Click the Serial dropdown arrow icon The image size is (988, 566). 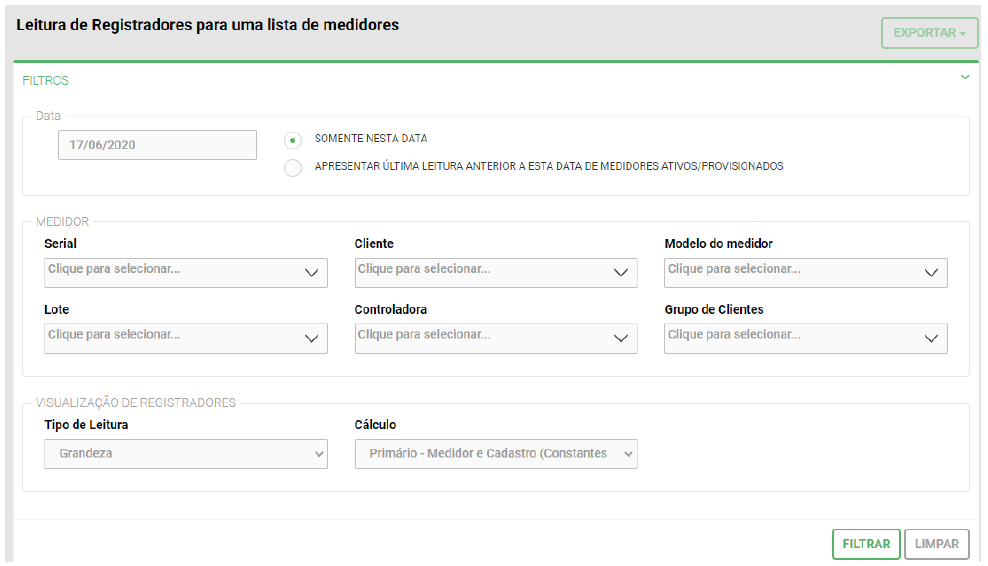[310, 273]
